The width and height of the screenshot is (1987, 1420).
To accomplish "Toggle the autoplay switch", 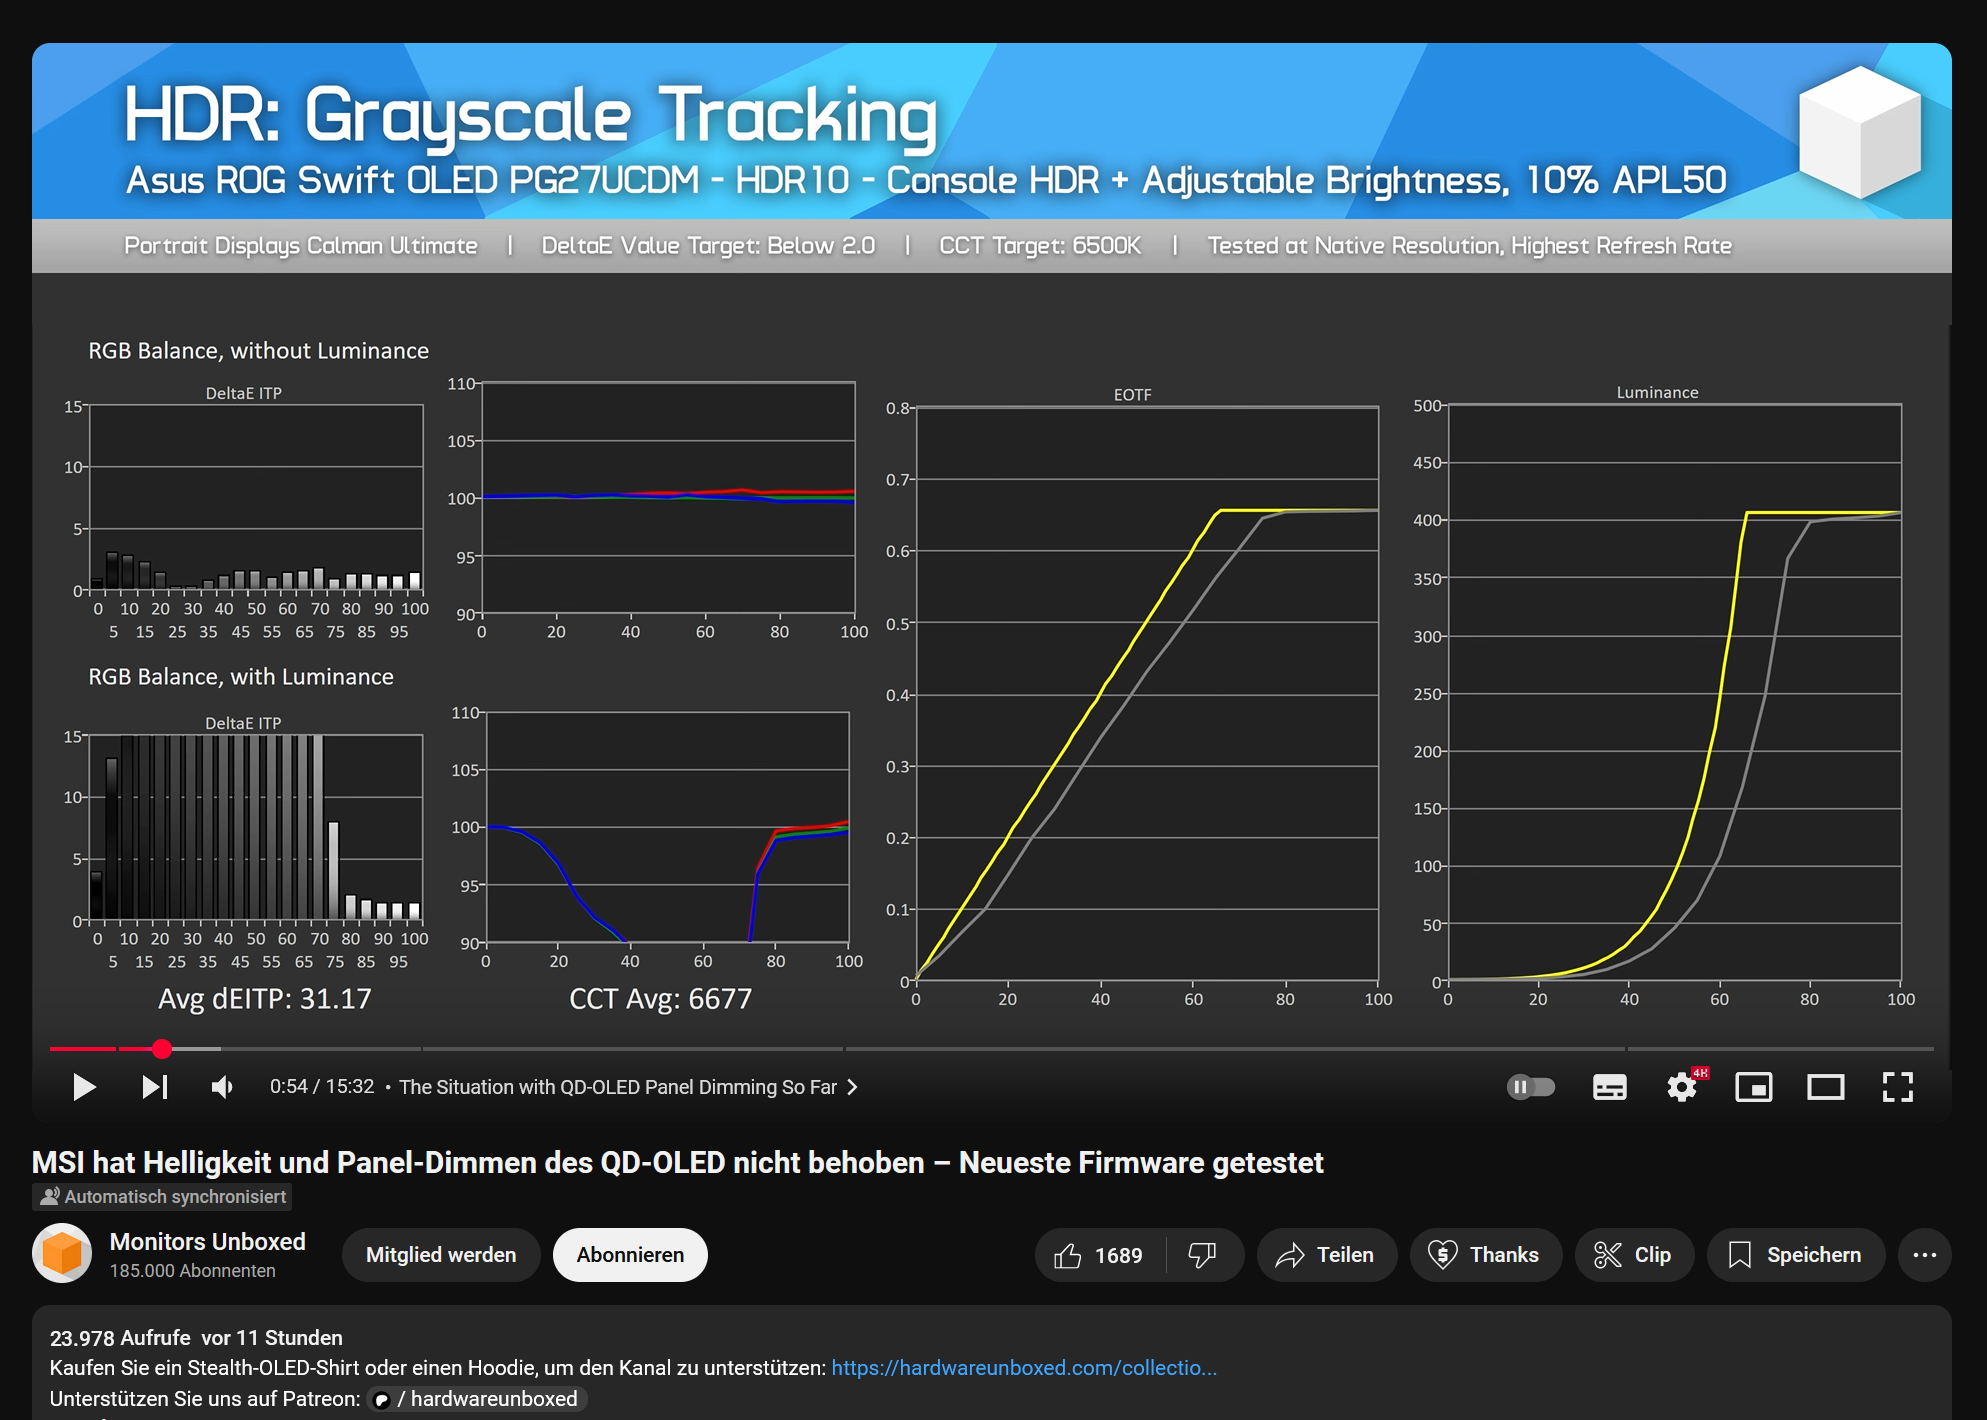I will 1530,1087.
